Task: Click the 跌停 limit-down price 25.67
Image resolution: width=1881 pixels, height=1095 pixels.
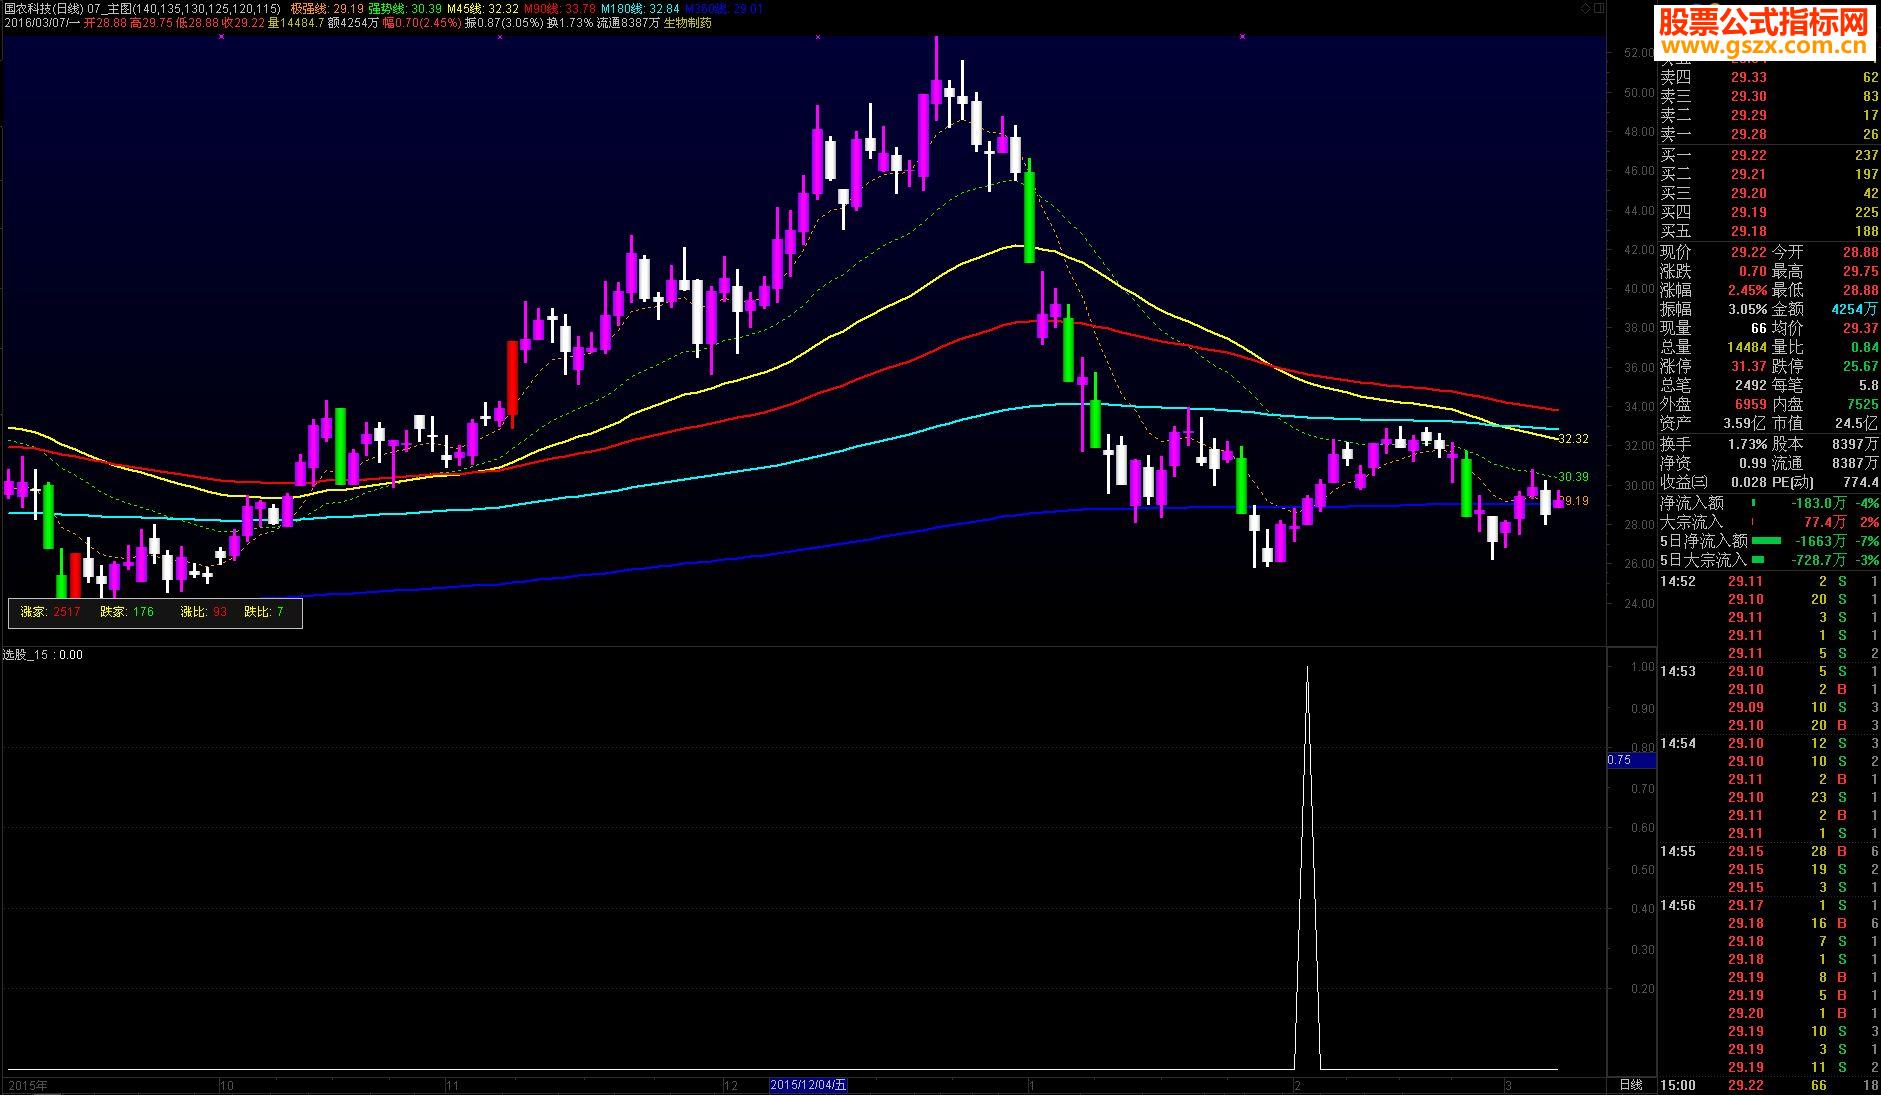Action: pos(1861,366)
